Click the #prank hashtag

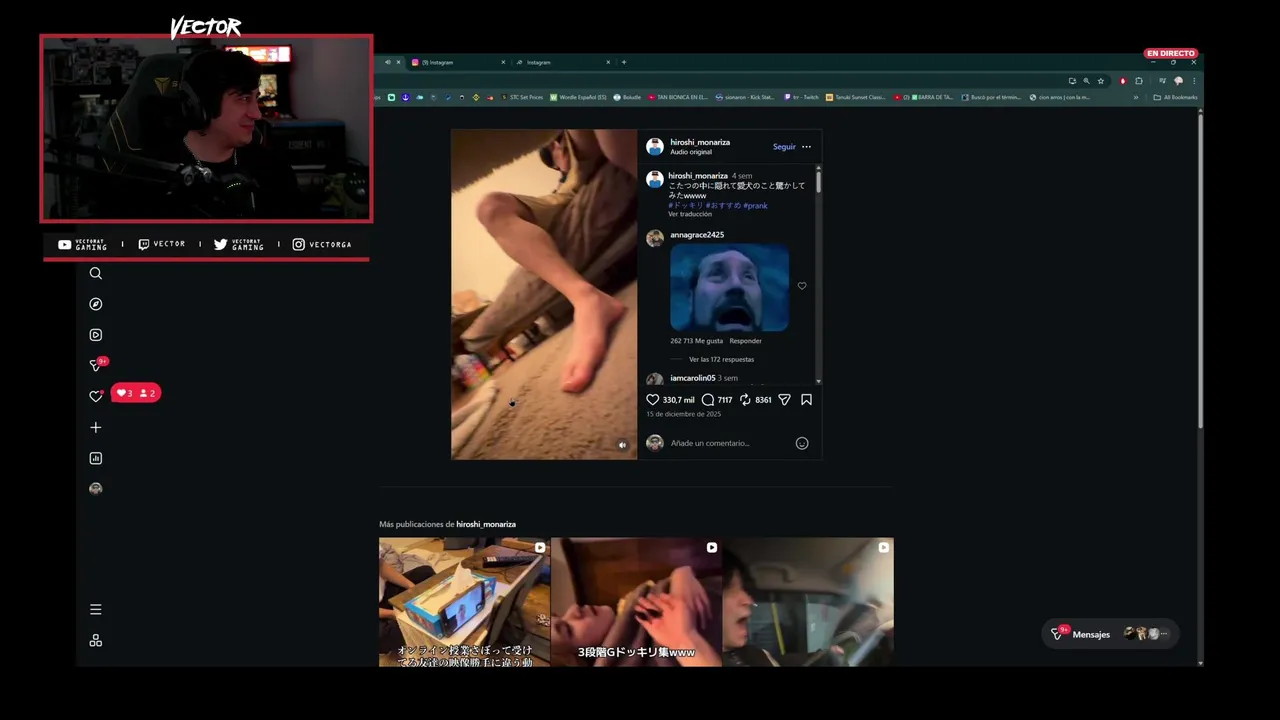[755, 205]
